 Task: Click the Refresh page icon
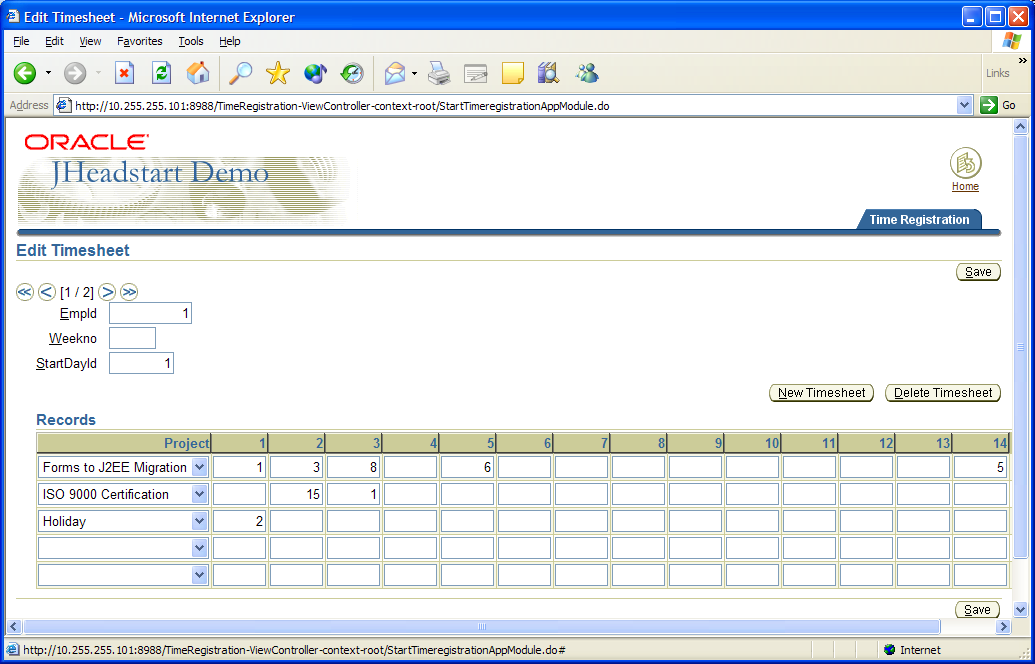tap(161, 73)
